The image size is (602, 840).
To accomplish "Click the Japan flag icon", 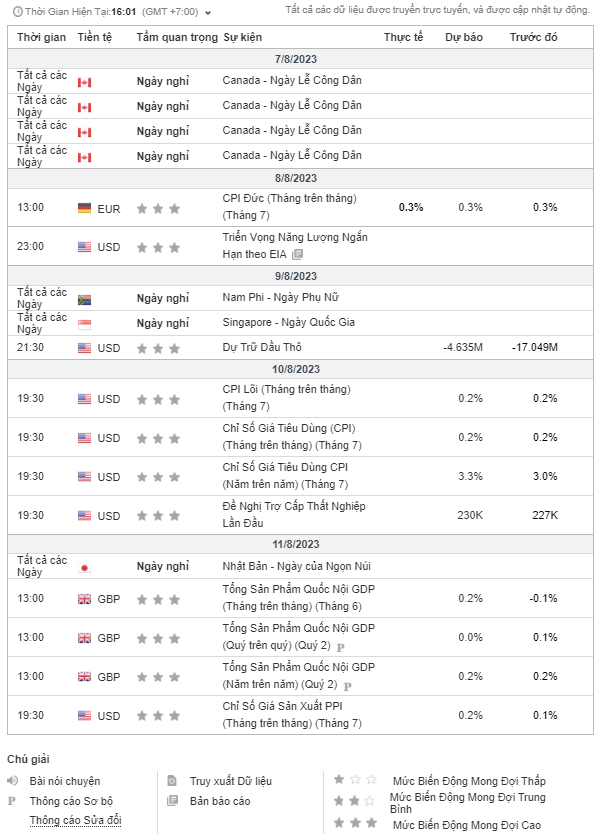I will tap(84, 567).
